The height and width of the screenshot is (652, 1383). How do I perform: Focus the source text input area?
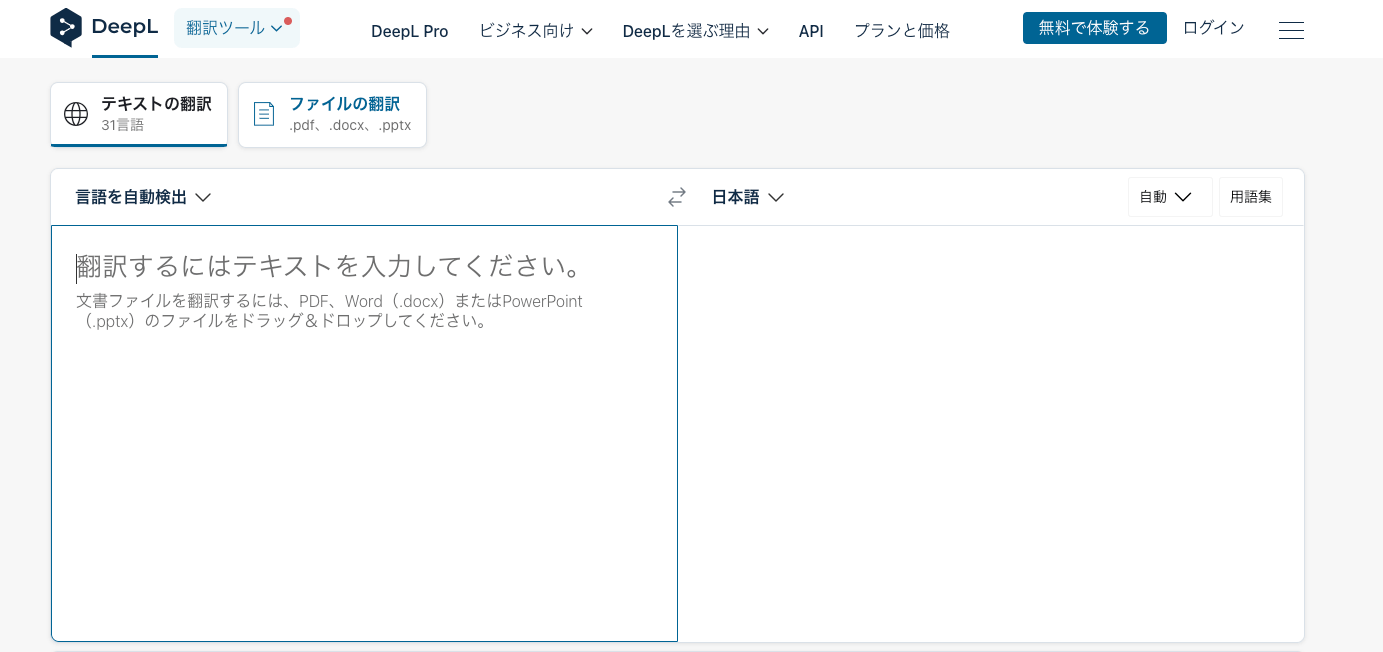(364, 450)
